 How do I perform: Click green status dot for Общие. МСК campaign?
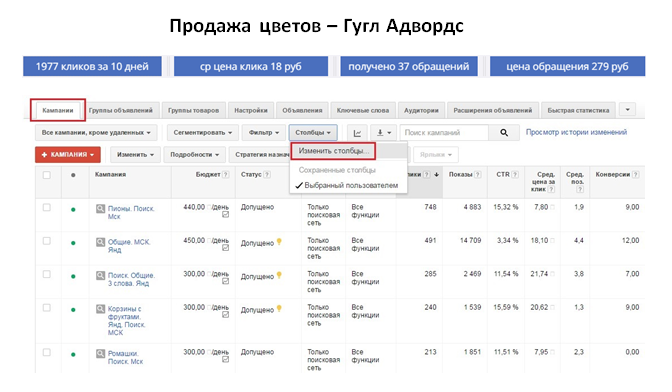pyautogui.click(x=73, y=243)
